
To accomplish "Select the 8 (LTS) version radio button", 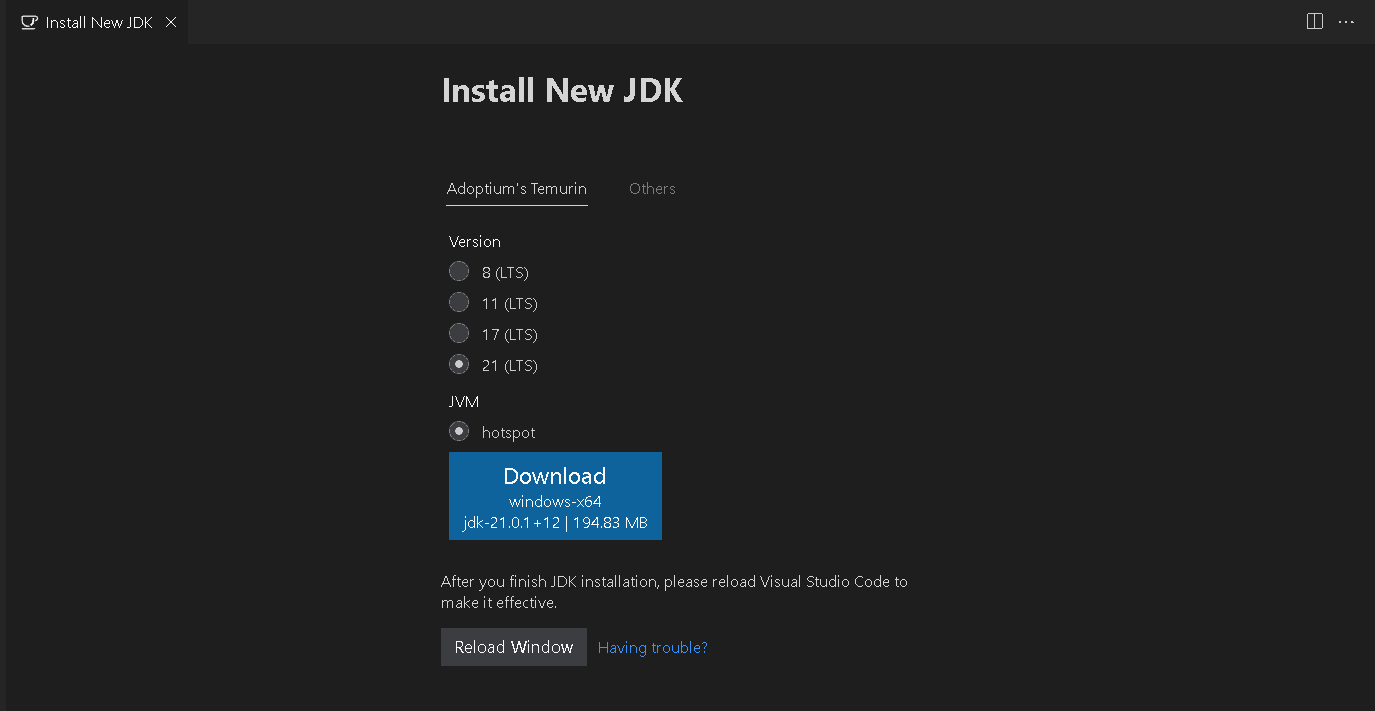I will [459, 272].
